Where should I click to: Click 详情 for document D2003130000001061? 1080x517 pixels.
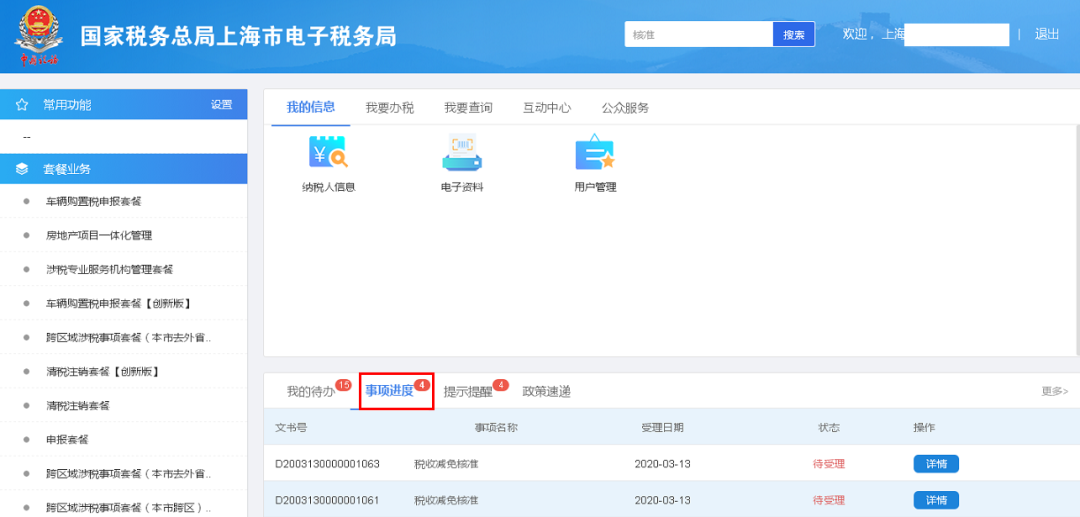click(x=935, y=500)
